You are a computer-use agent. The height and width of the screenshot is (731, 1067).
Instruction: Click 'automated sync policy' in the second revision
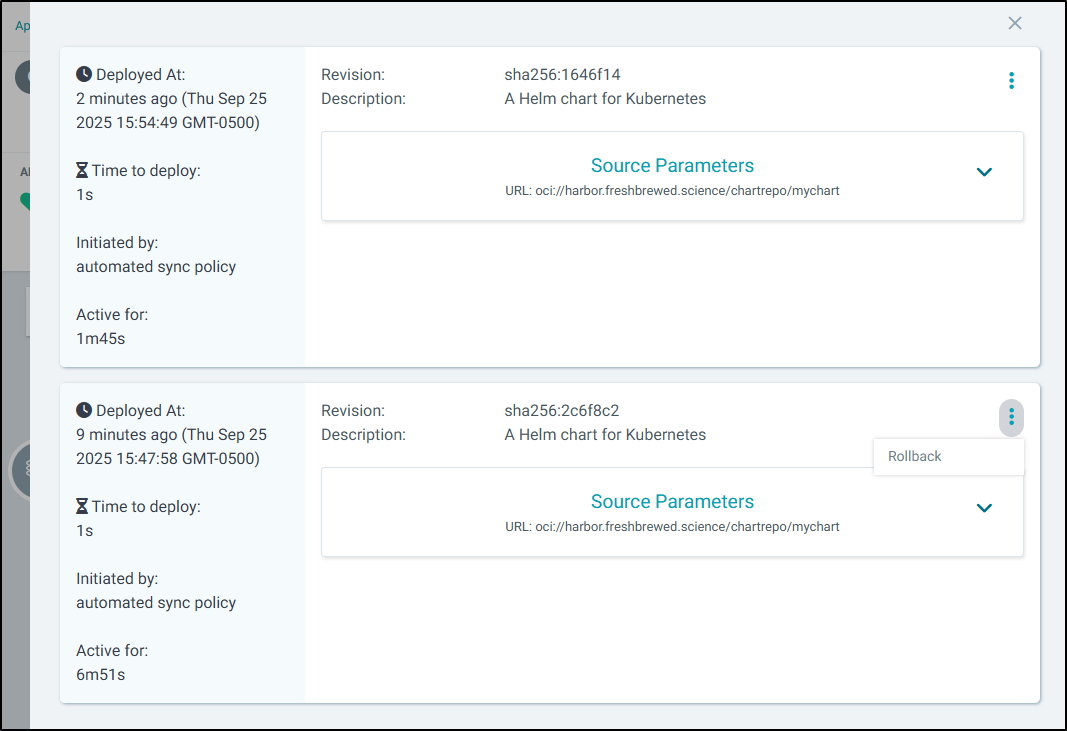pyautogui.click(x=156, y=603)
